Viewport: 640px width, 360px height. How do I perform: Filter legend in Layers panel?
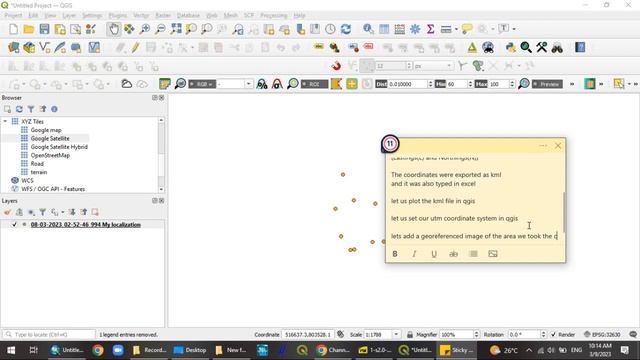coord(42,212)
